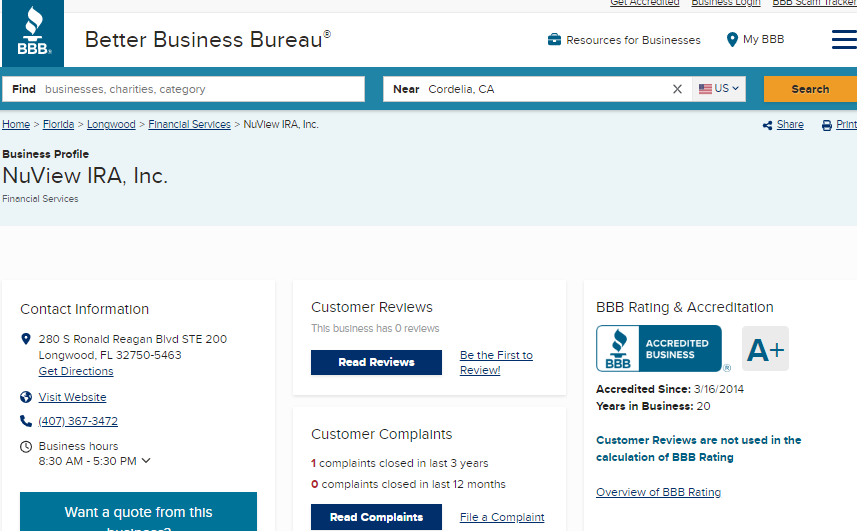
Task: Click the BBB torch logo
Action: (x=33, y=33)
